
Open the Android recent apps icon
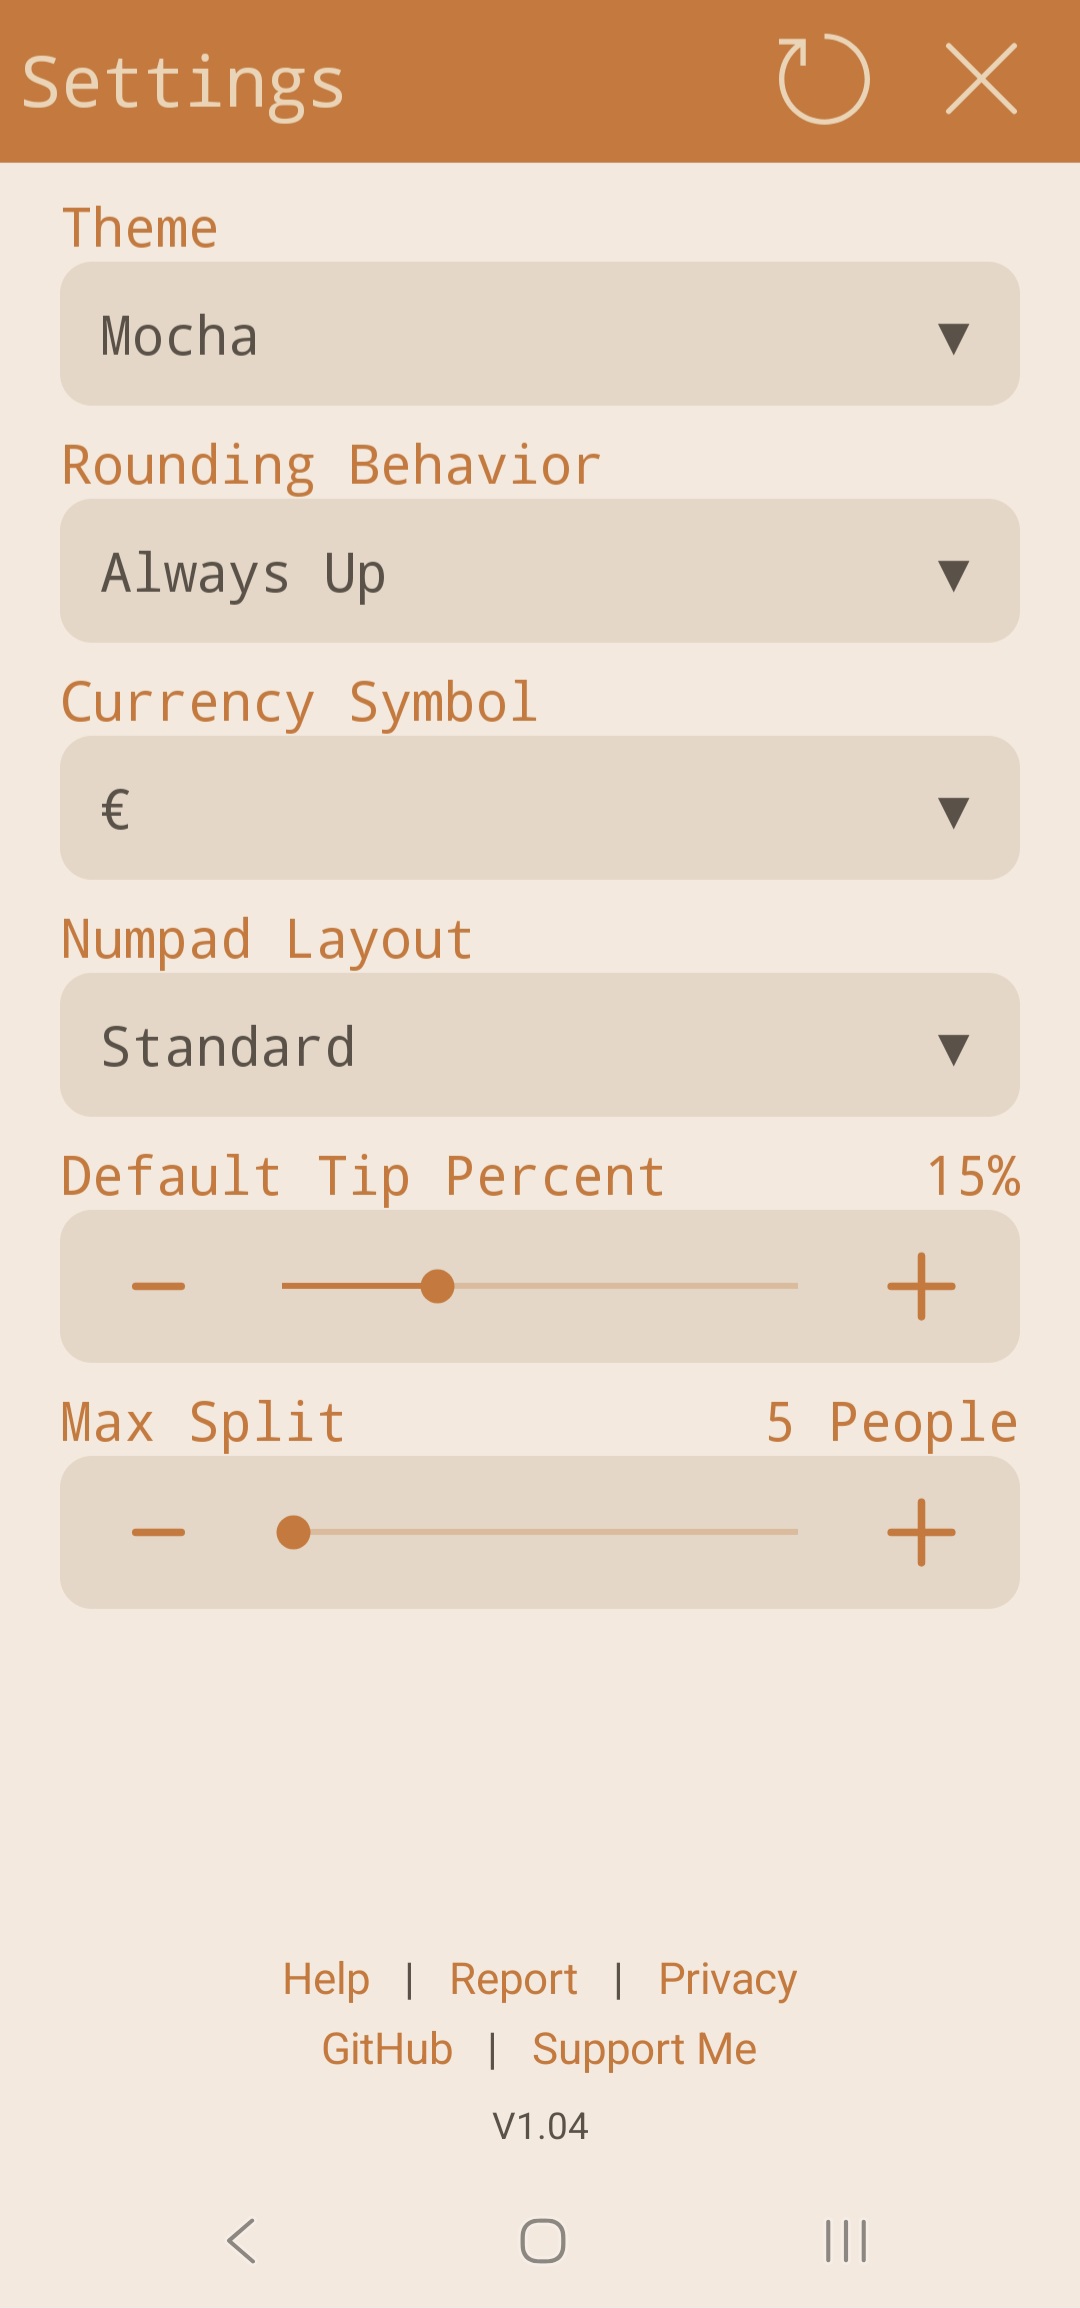pyautogui.click(x=846, y=2241)
